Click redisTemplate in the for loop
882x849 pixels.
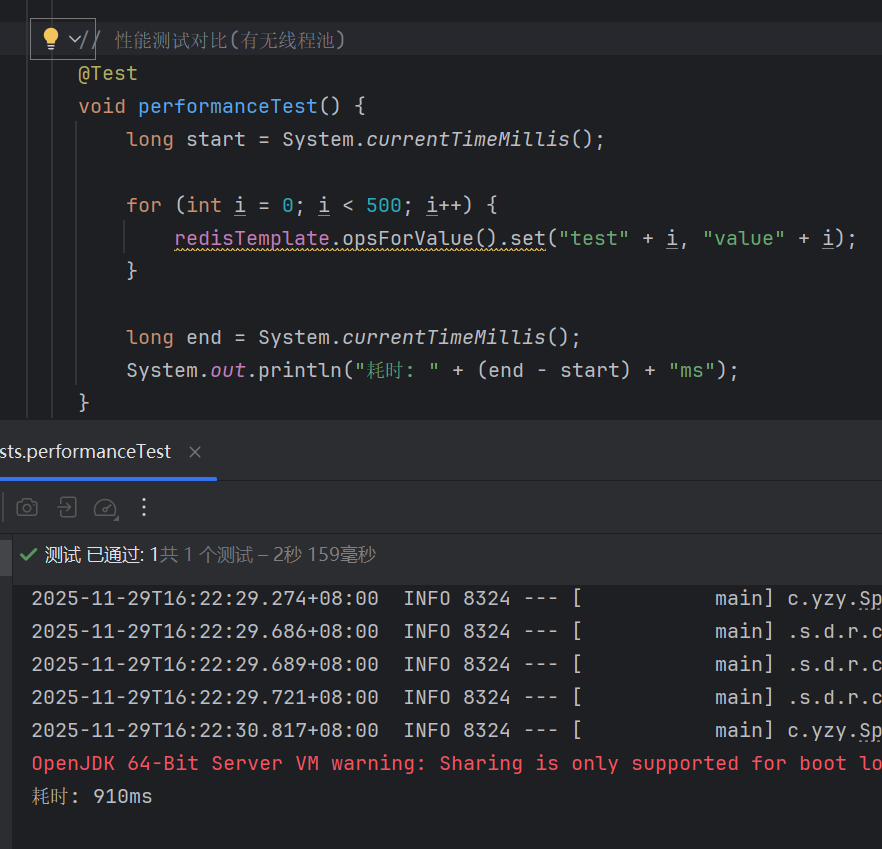(x=251, y=239)
